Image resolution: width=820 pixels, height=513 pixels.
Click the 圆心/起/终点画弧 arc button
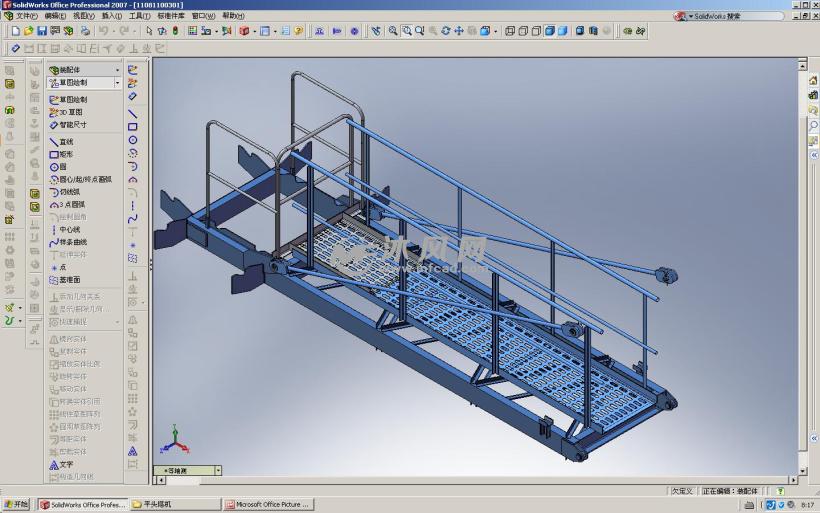point(81,179)
